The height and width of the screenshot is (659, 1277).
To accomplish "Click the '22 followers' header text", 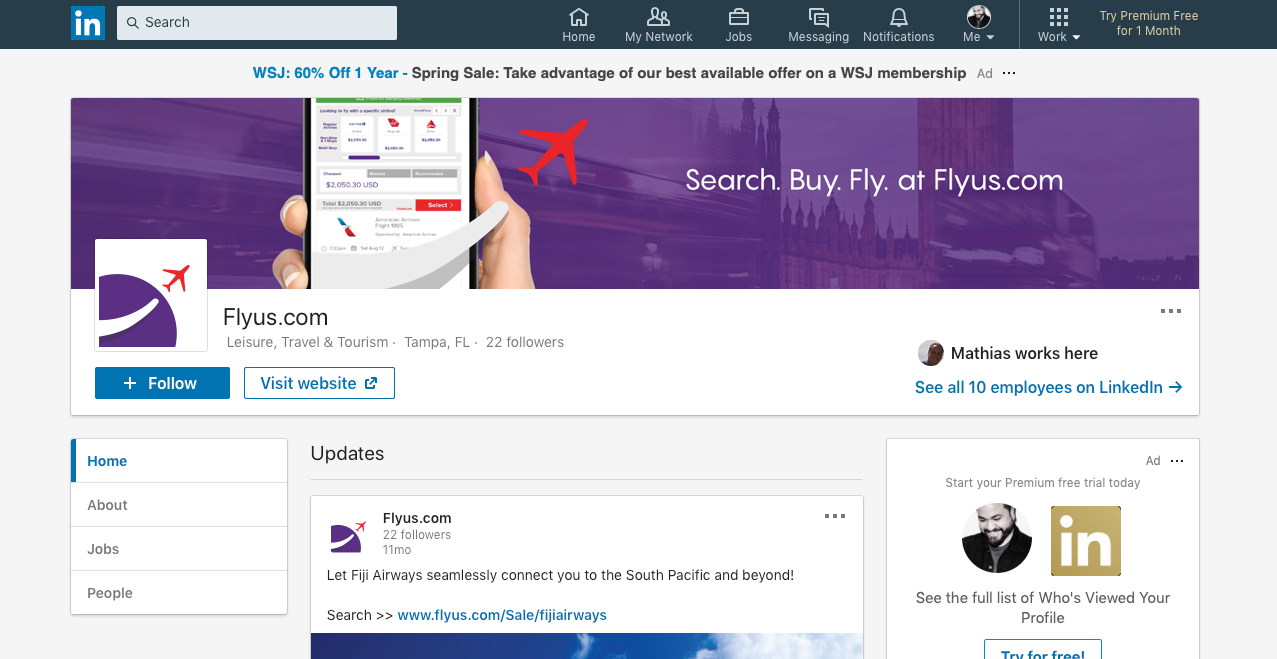I will (x=525, y=342).
